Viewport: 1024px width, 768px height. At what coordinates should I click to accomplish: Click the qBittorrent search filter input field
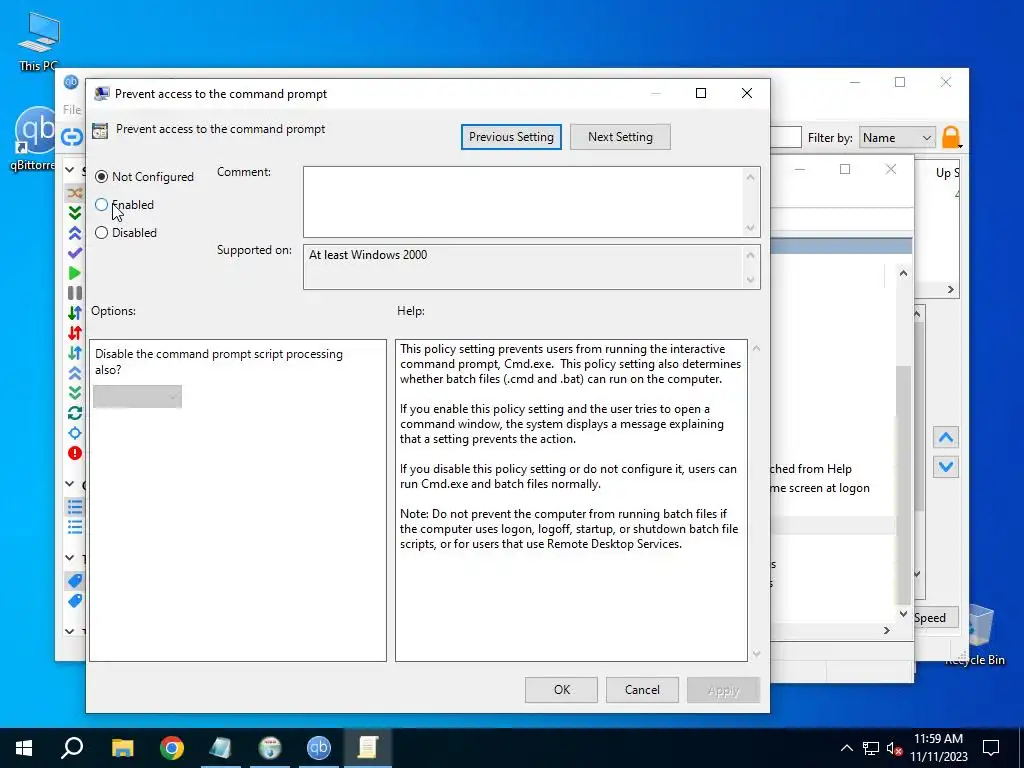786,138
